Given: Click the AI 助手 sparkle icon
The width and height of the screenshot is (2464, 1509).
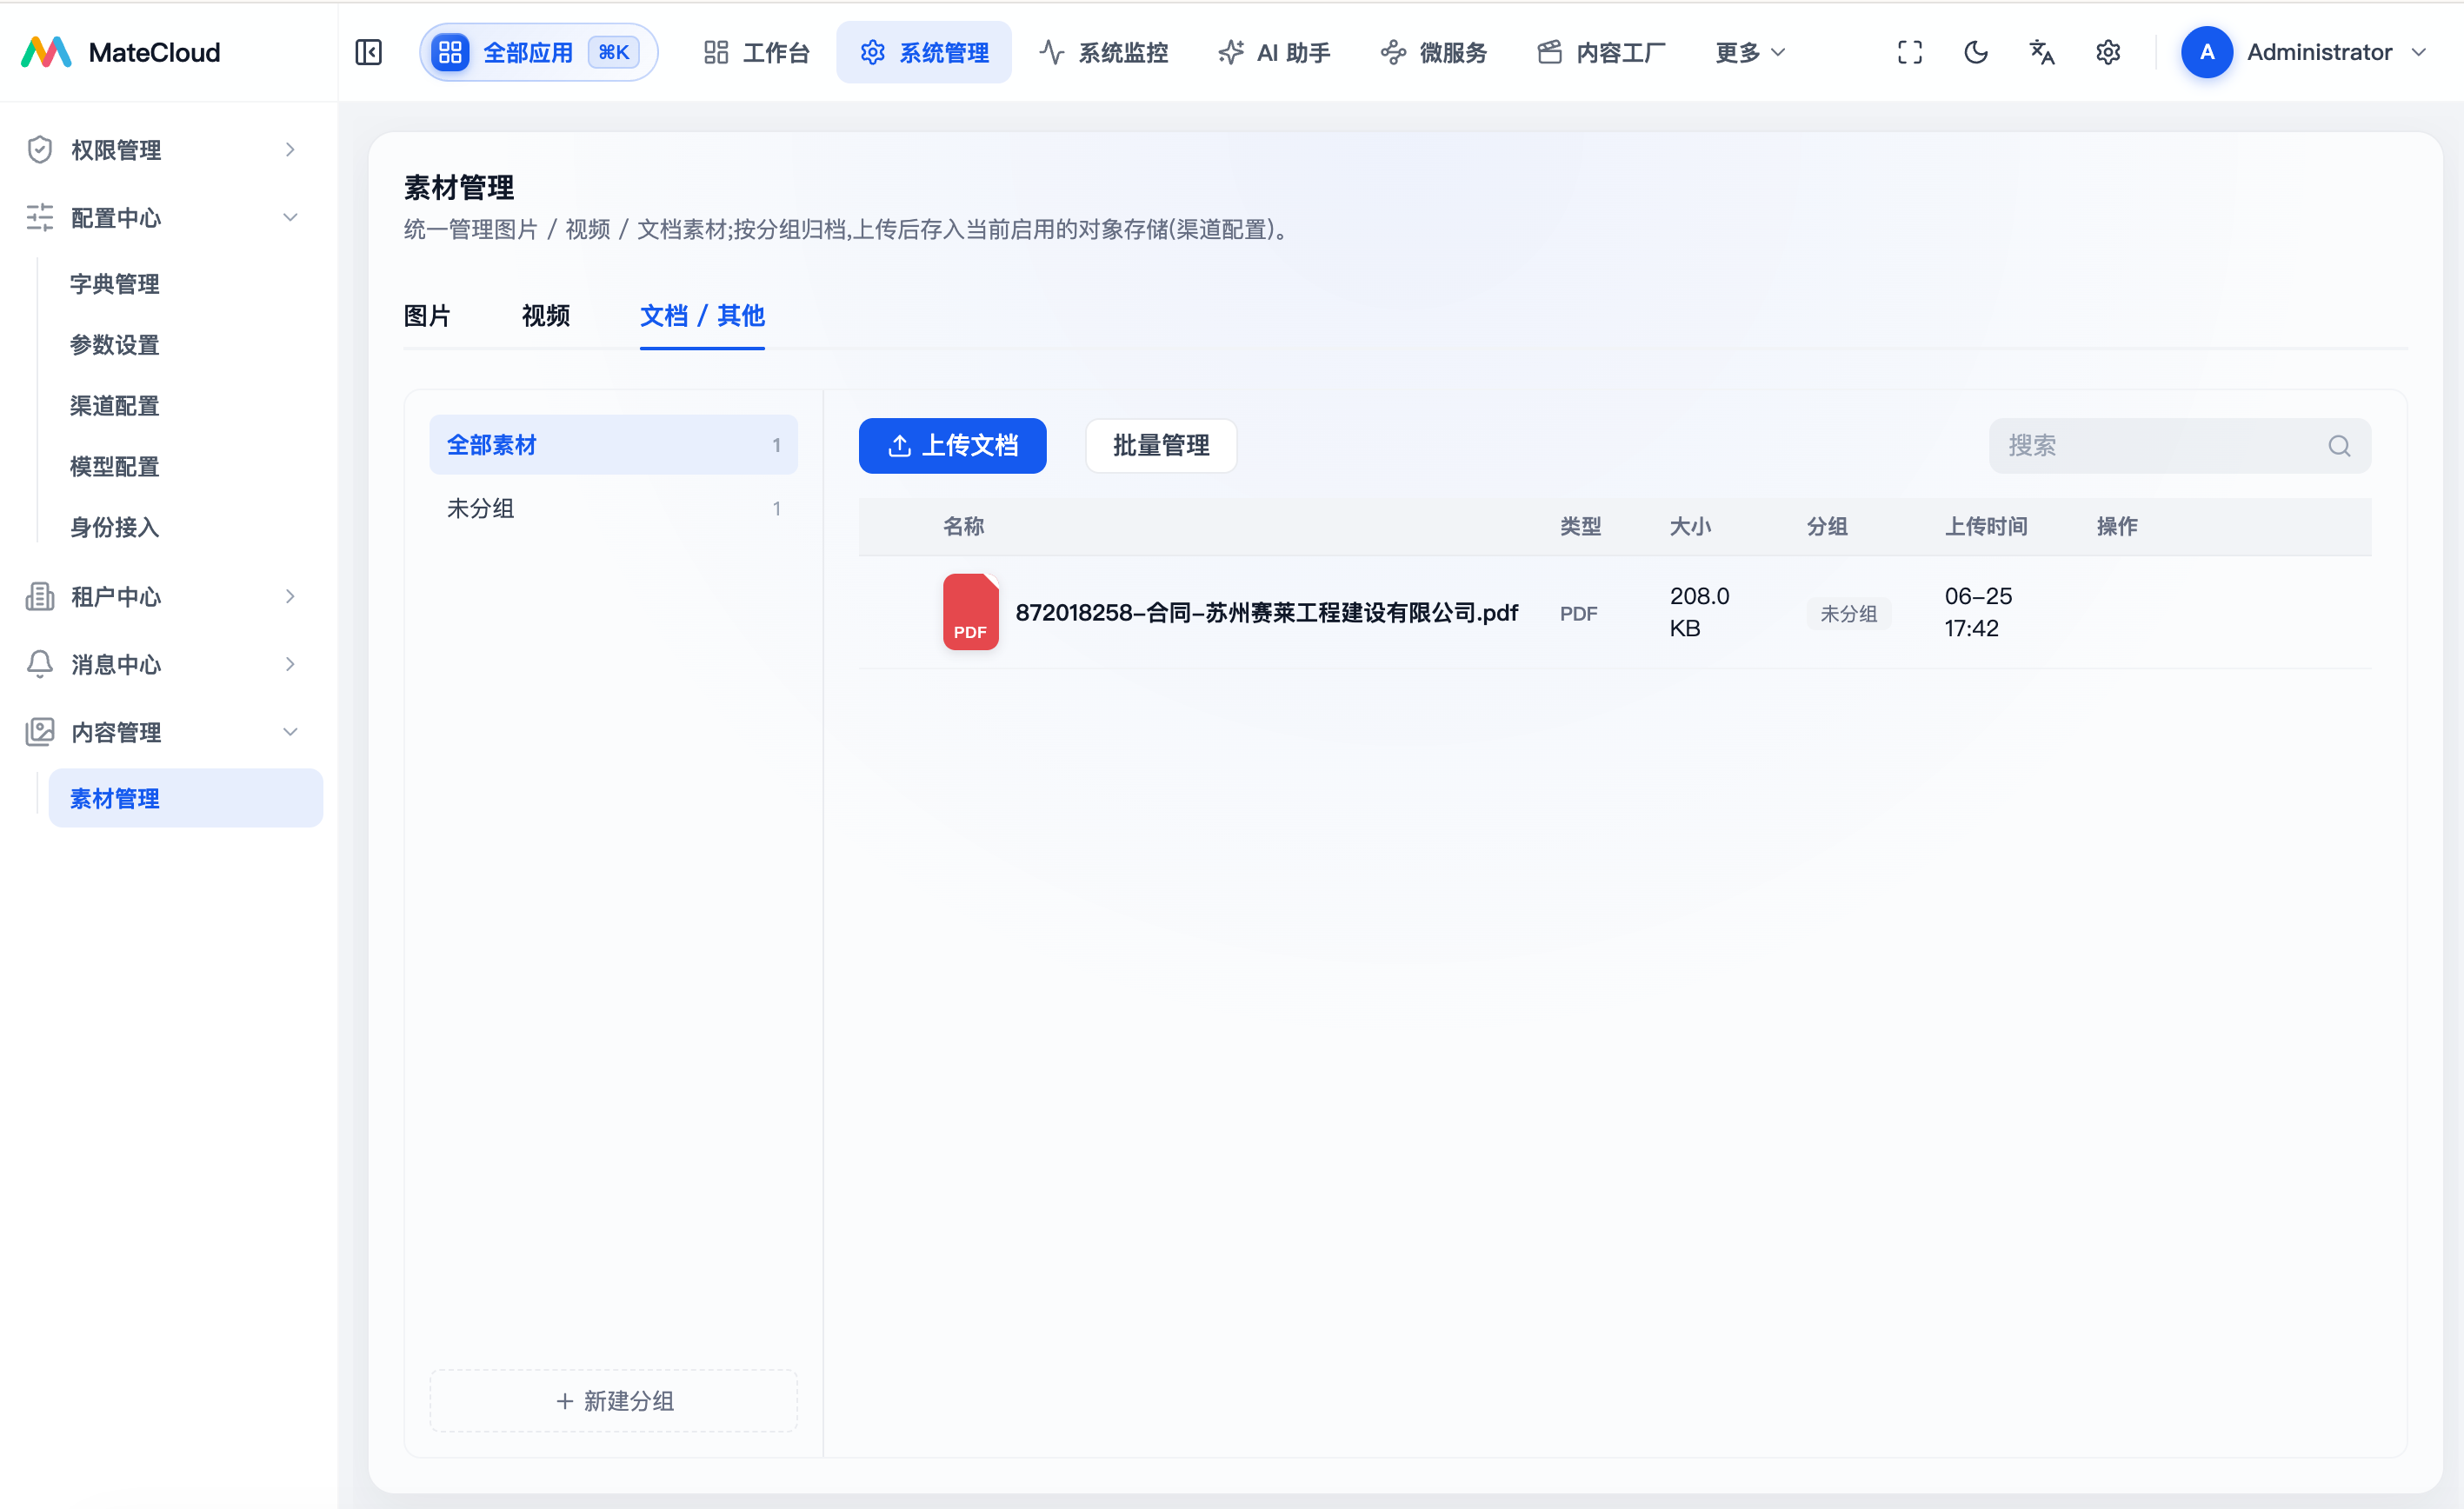Looking at the screenshot, I should (1230, 52).
